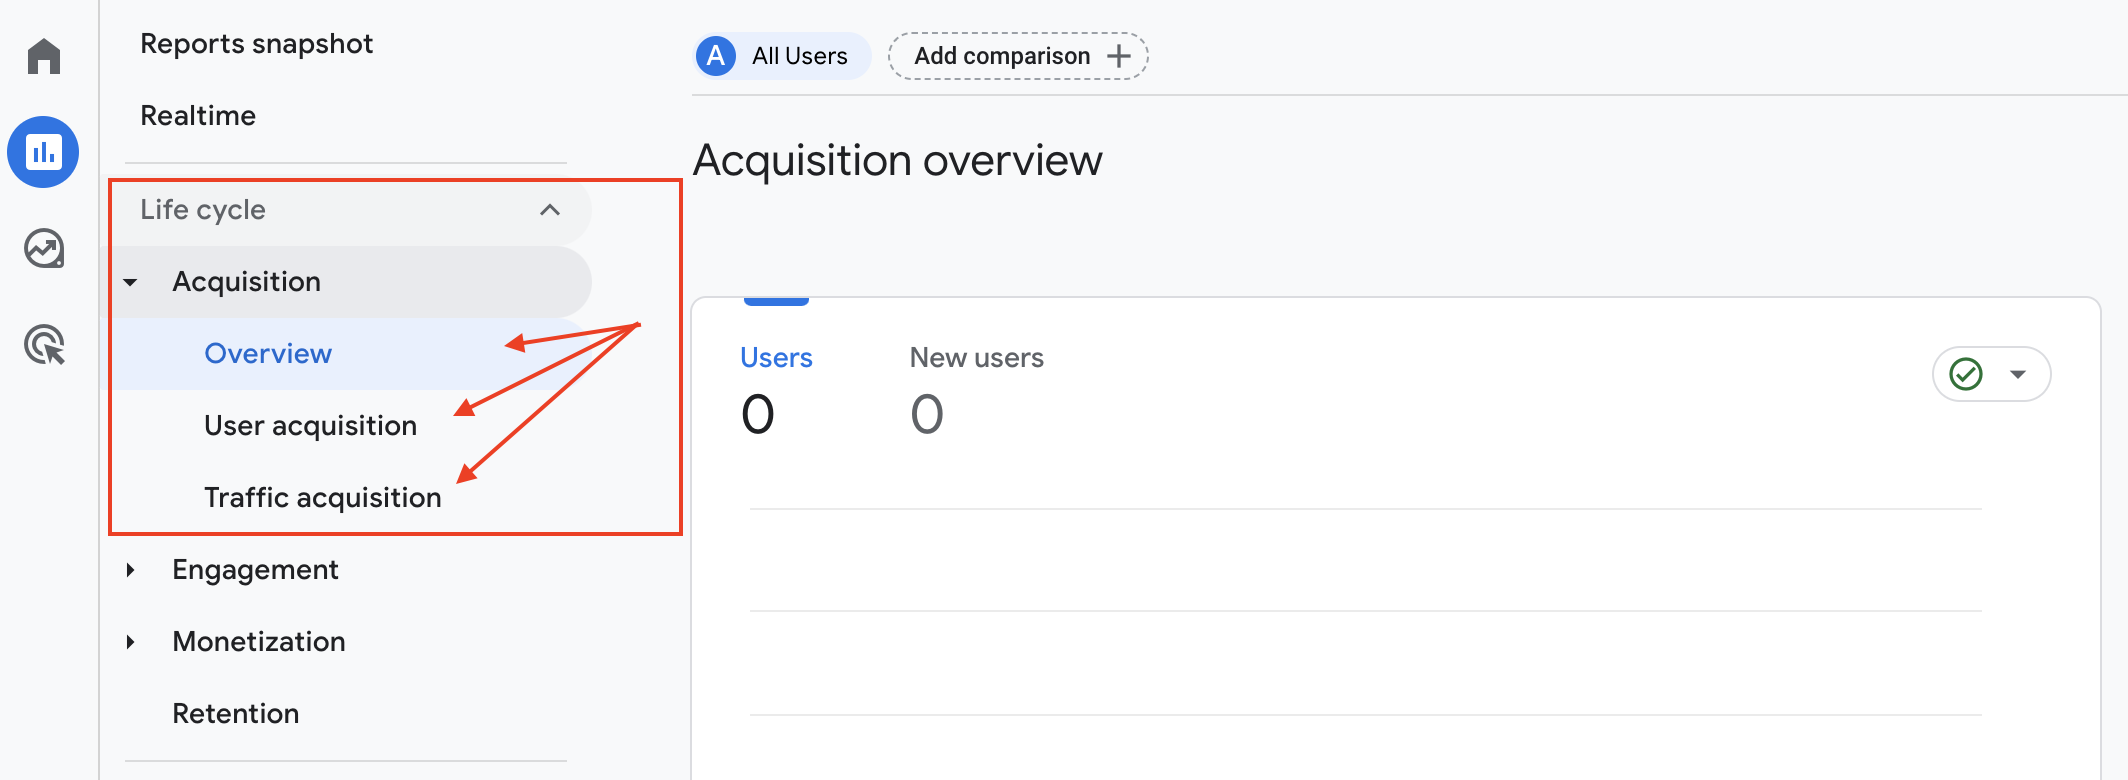Viewport: 2128px width, 780px height.
Task: Collapse the Life cycle section chevron
Action: click(x=550, y=210)
